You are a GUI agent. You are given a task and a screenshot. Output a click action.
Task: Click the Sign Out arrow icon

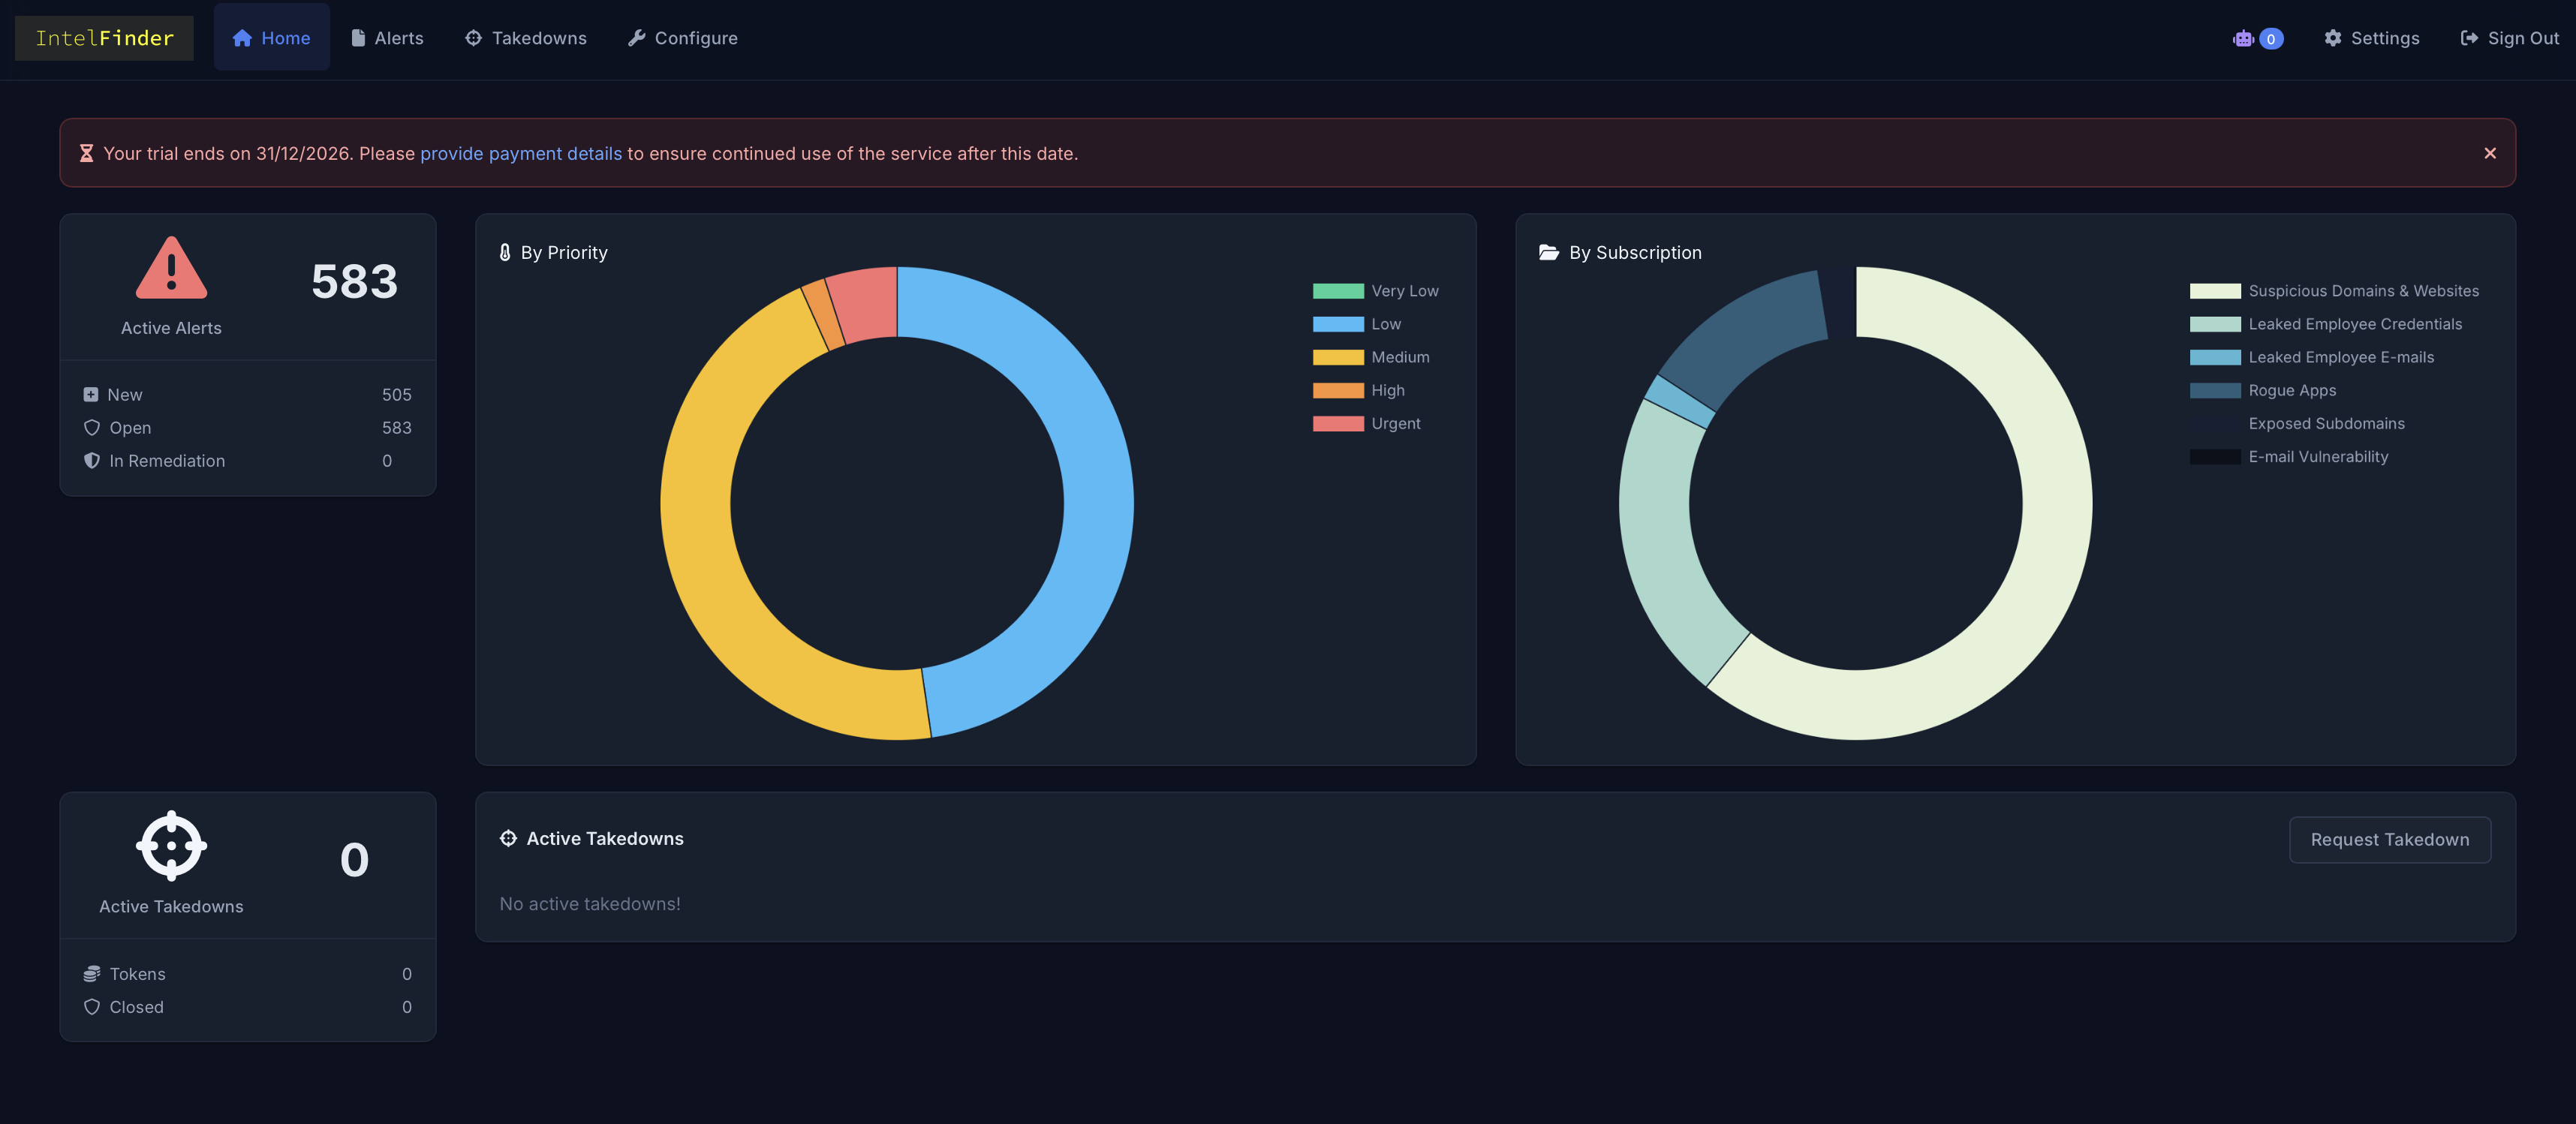(x=2469, y=38)
